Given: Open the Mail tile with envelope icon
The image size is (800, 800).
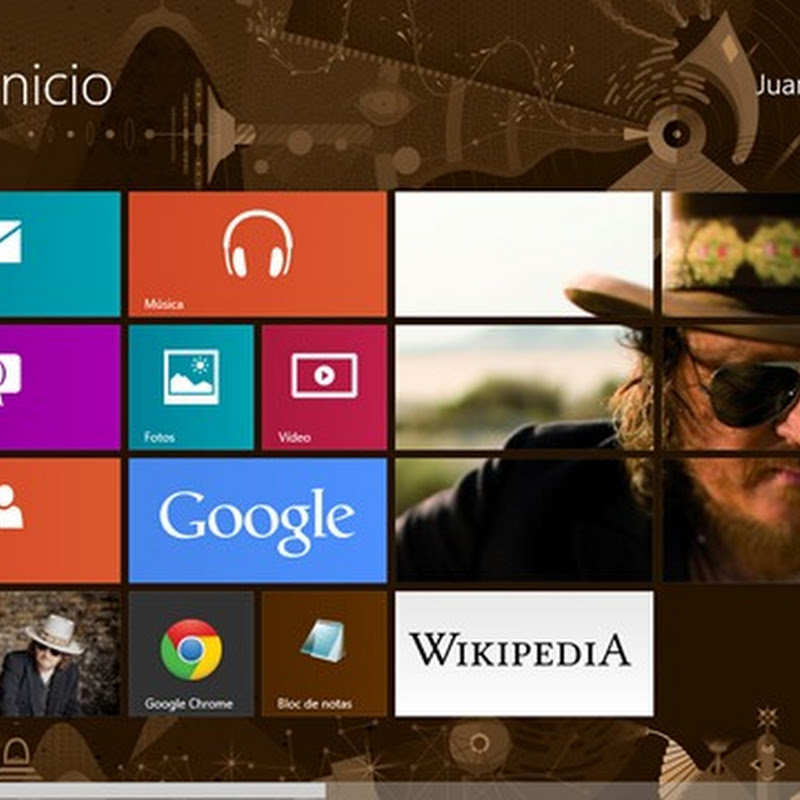Looking at the screenshot, I should tap(60, 254).
